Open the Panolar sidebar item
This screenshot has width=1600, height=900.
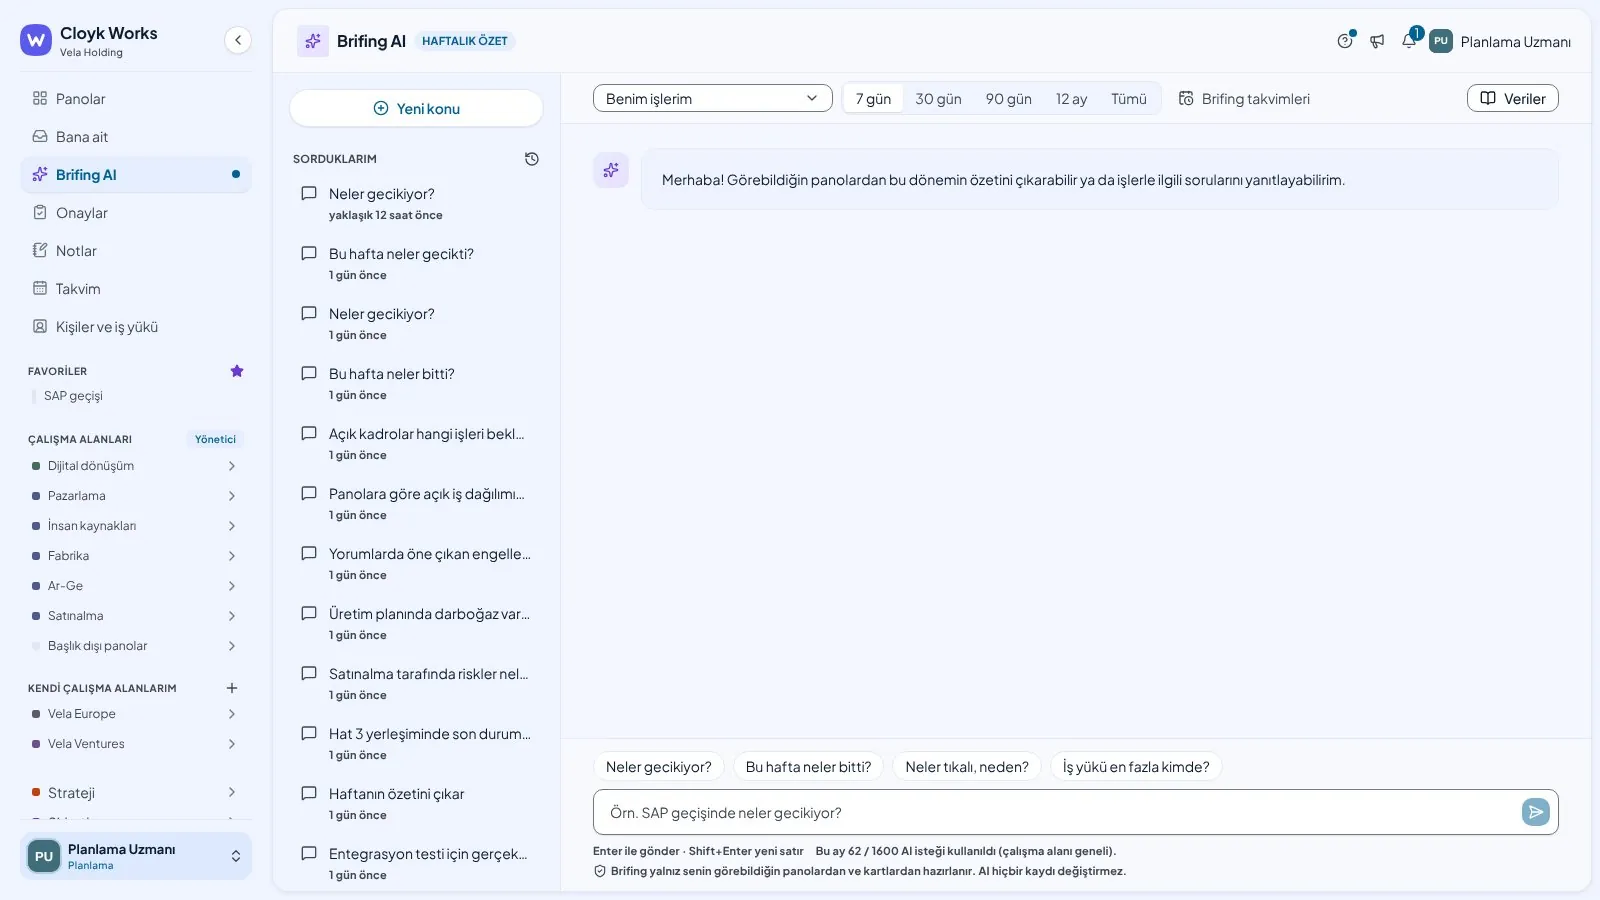(136, 99)
